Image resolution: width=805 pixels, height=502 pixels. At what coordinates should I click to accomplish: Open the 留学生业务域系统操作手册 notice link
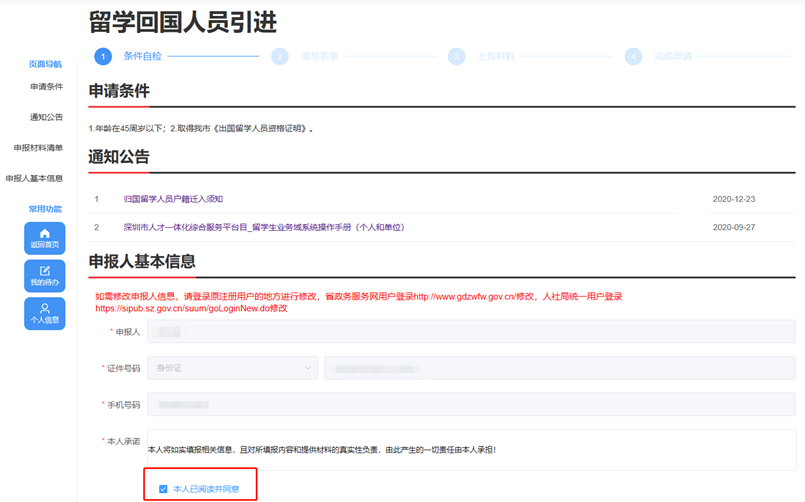(265, 227)
